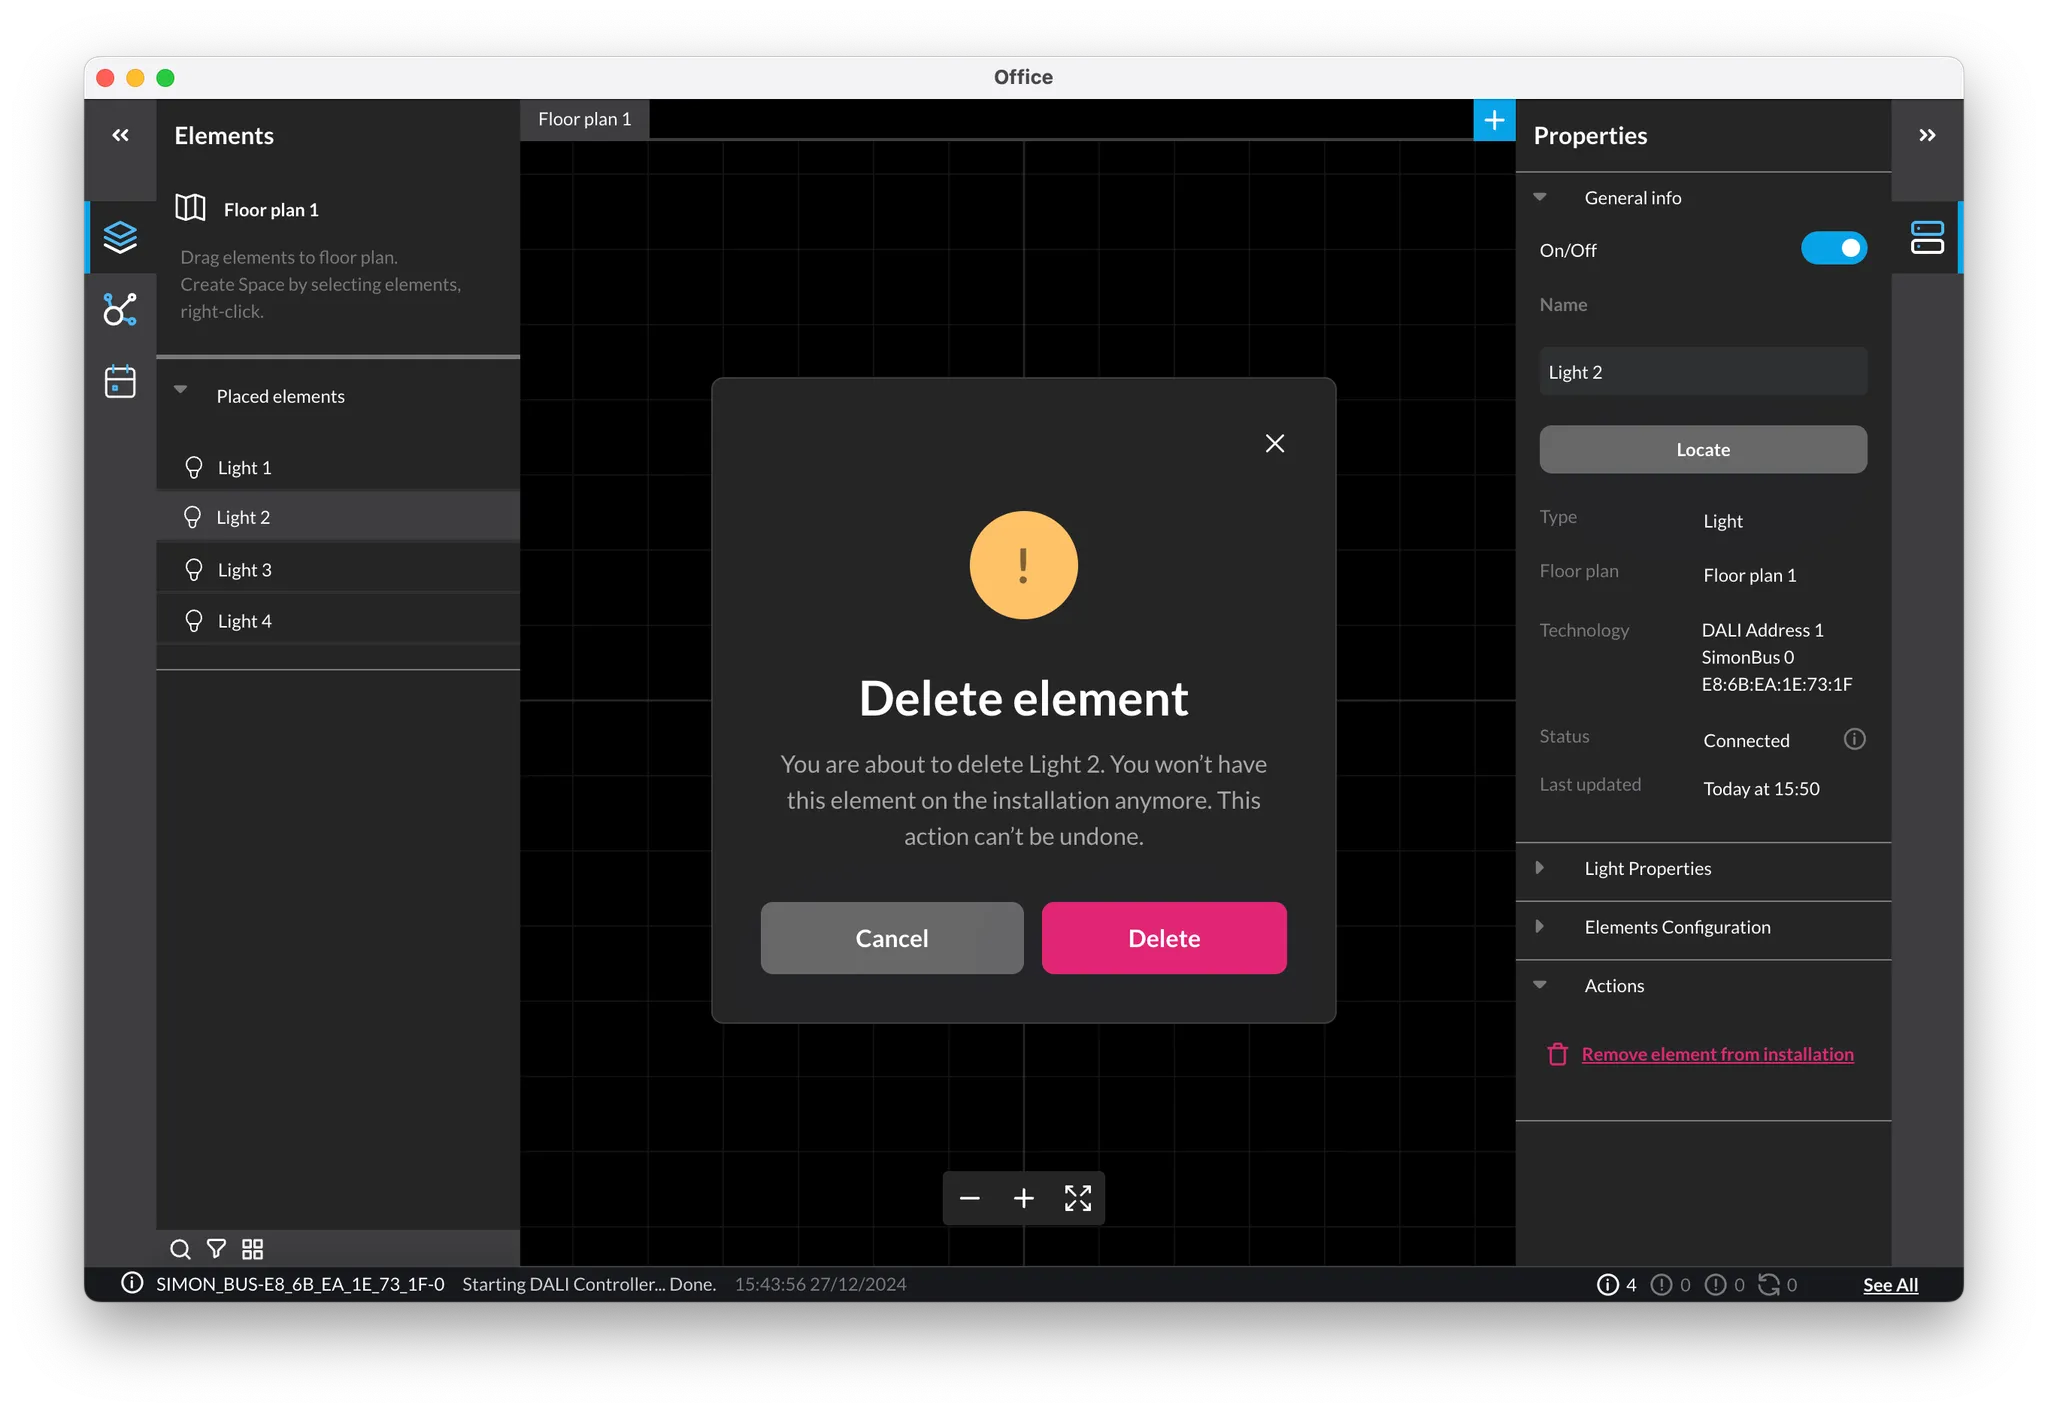Viewport: 2048px width, 1413px height.
Task: Collapse the Actions section
Action: click(1540, 985)
